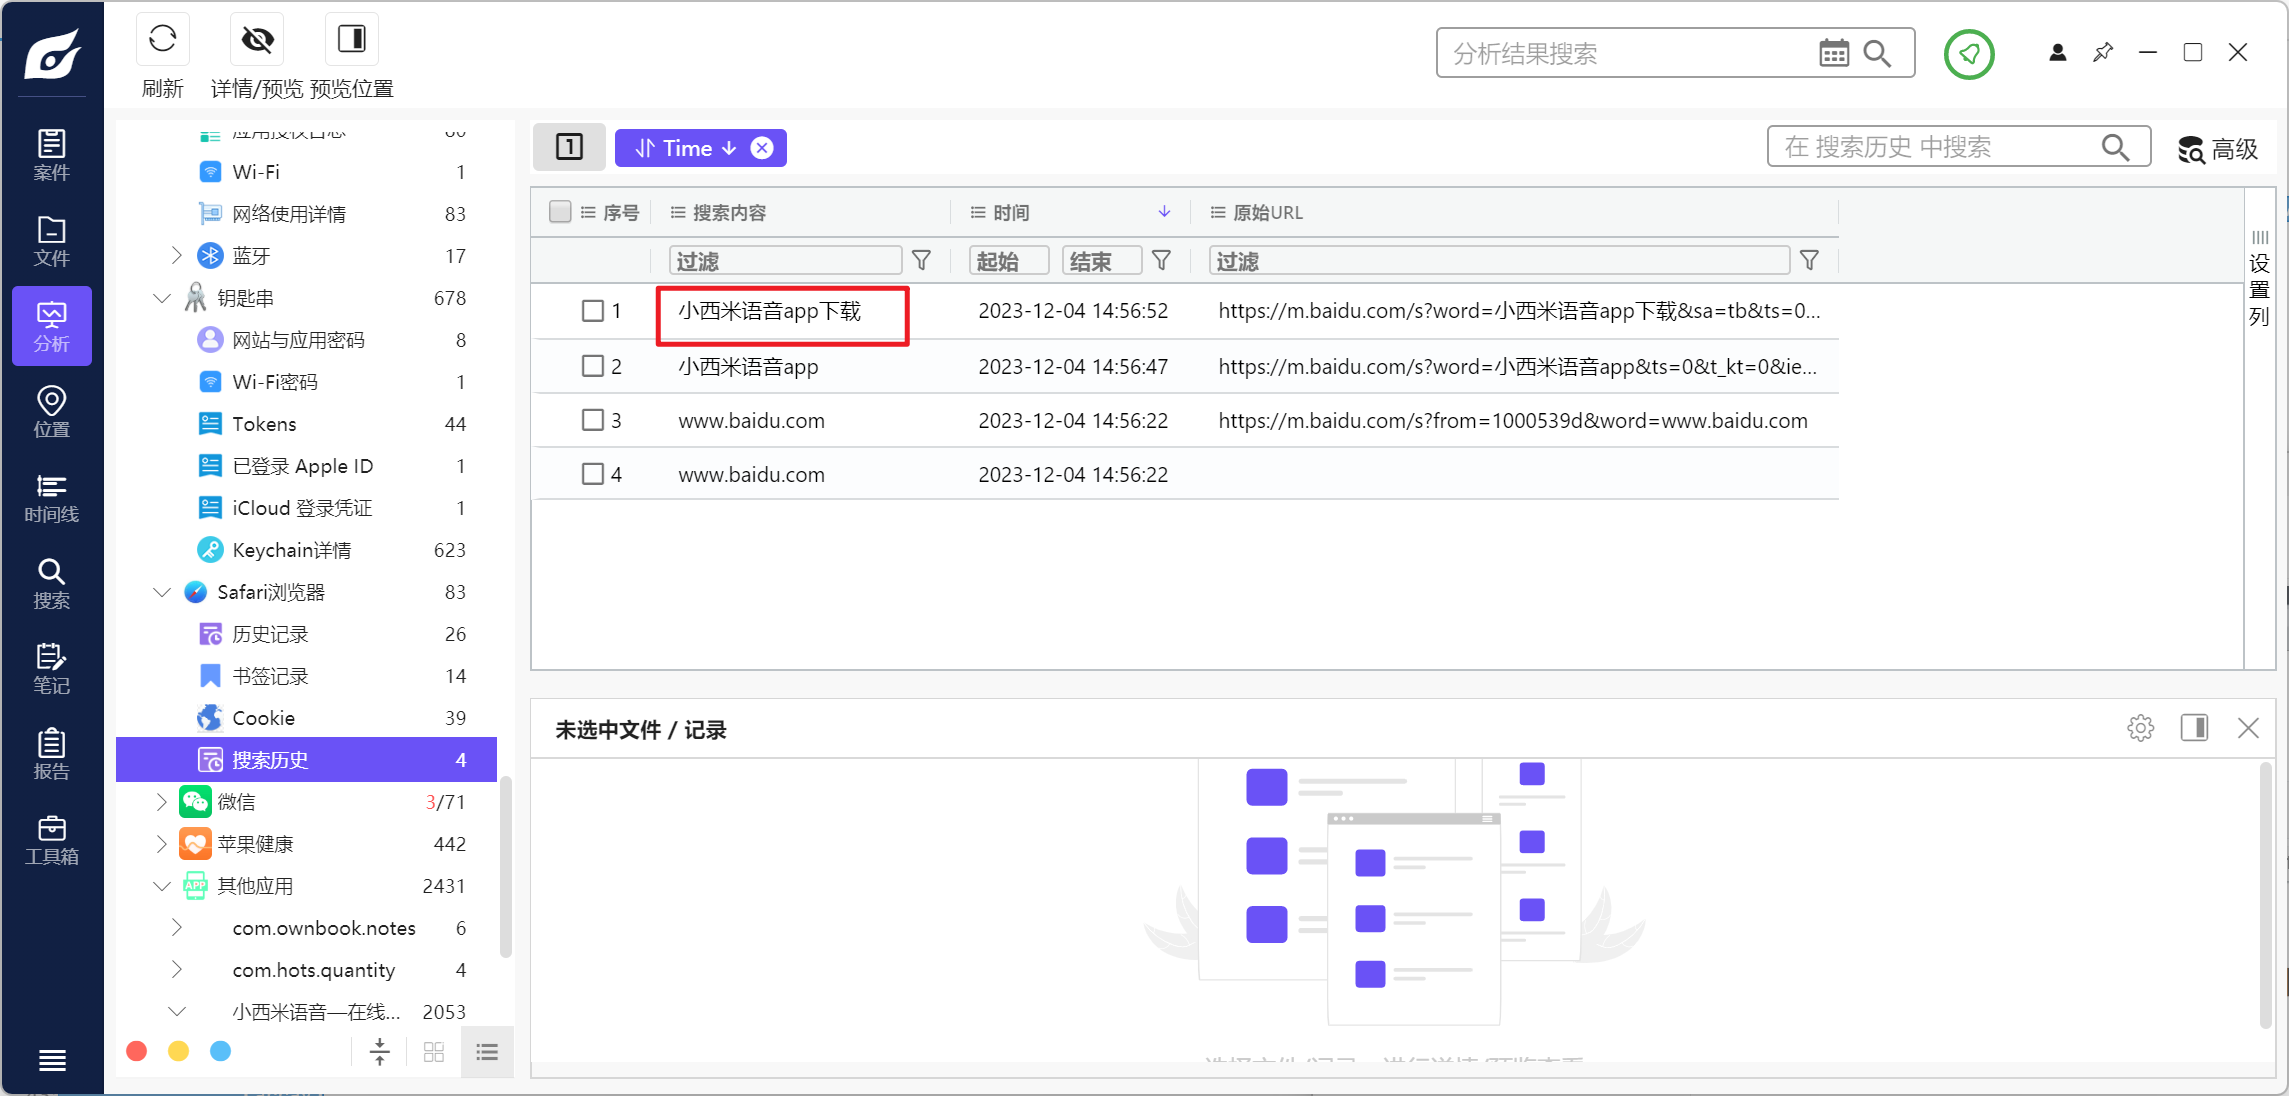This screenshot has height=1096, width=2289.
Task: Collapse the 其他应用 tree node
Action: tap(162, 886)
